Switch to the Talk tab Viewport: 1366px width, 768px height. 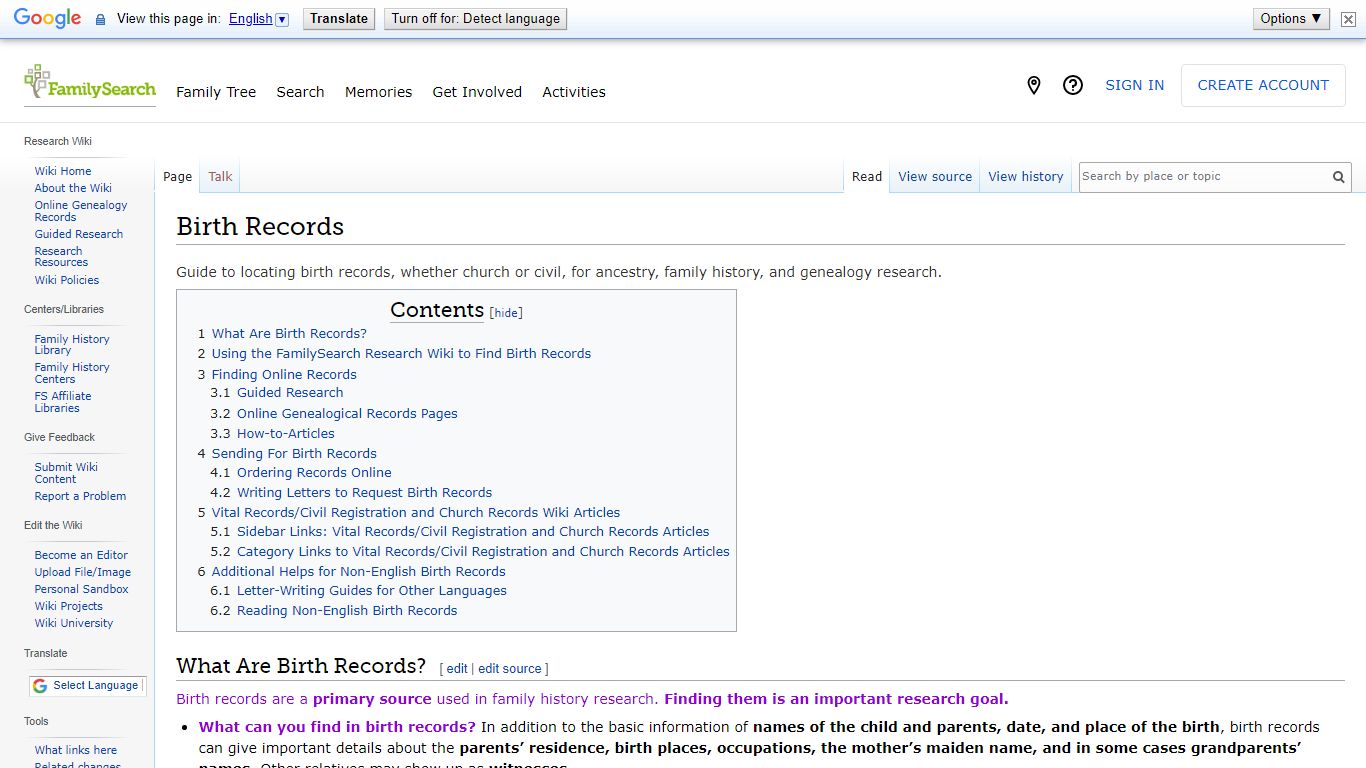220,177
